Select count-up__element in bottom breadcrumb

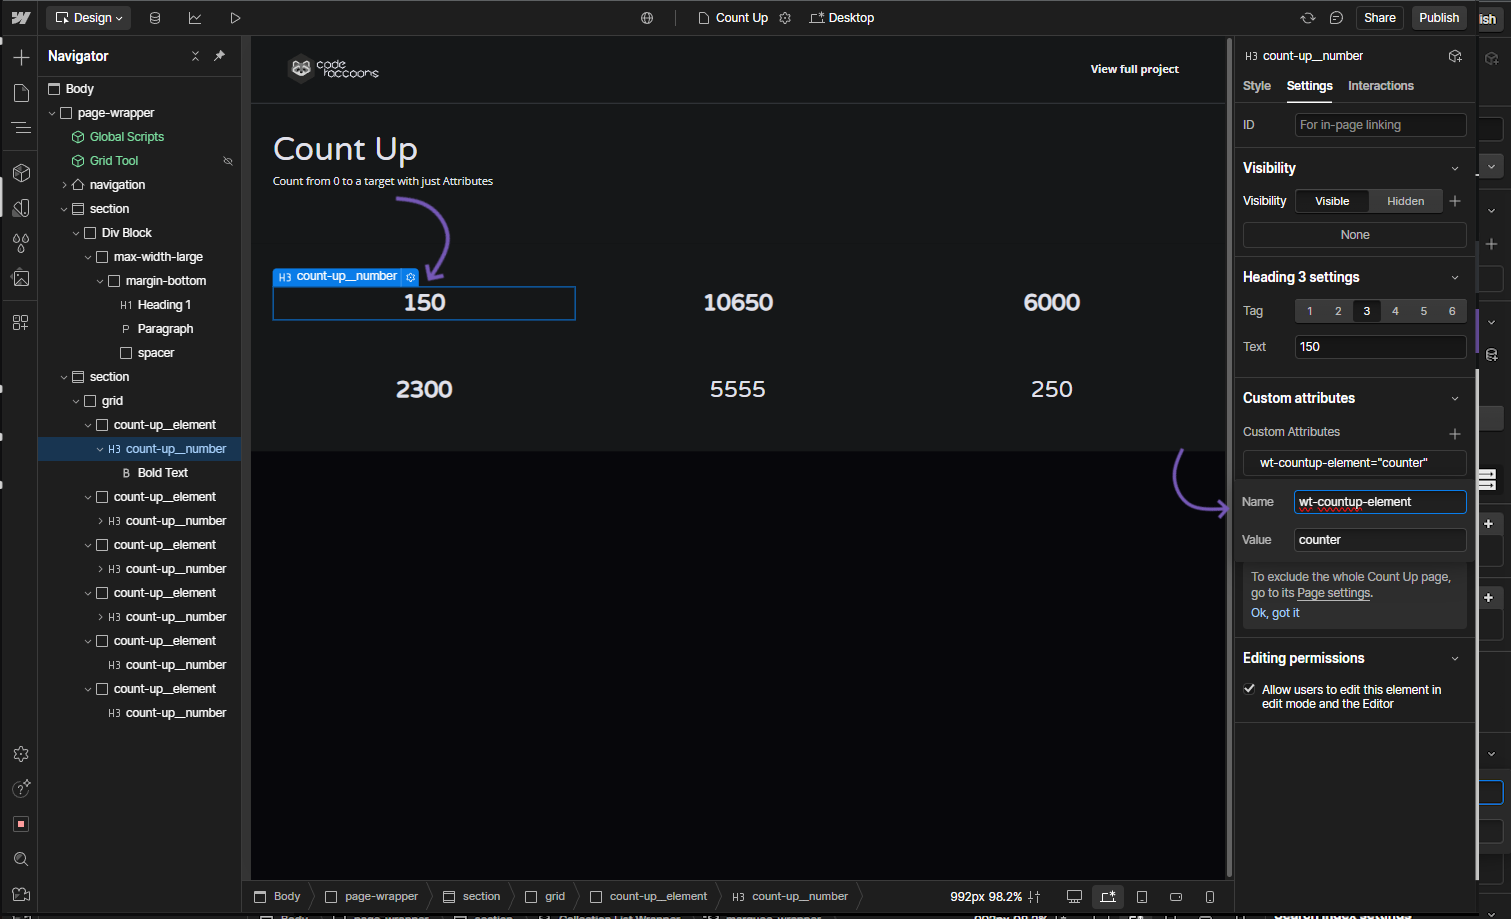[649, 897]
